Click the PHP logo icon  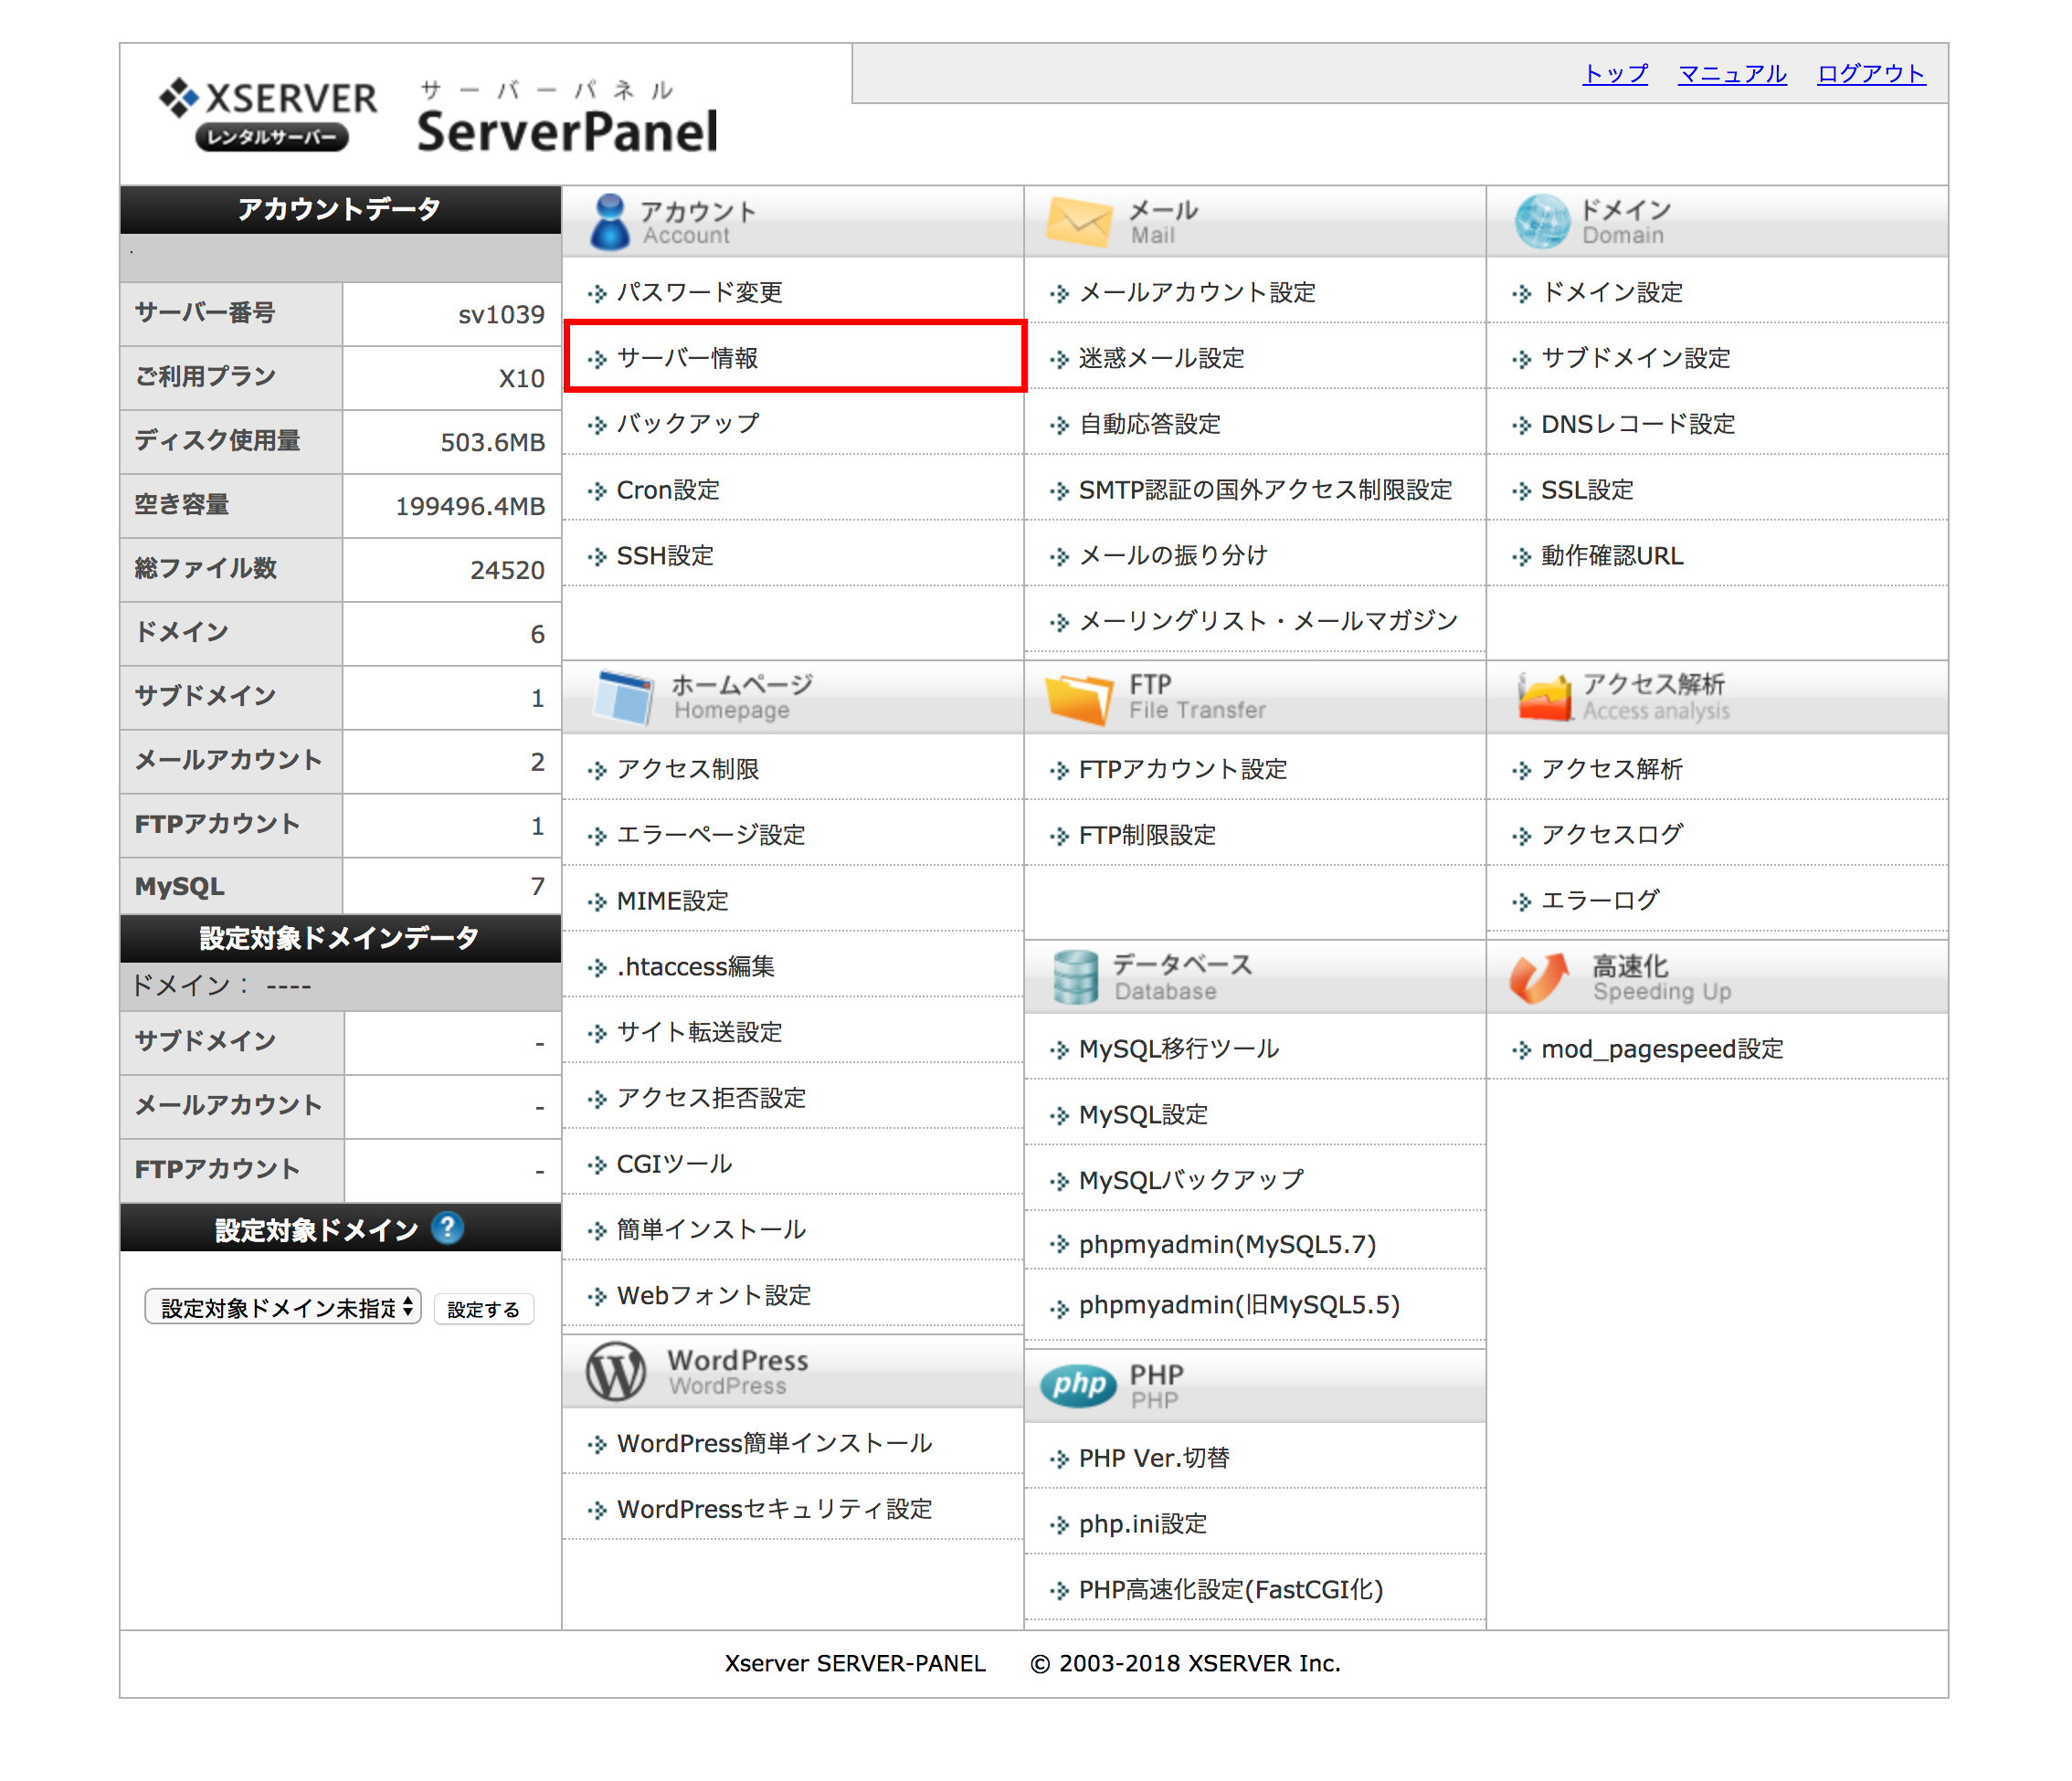(x=1079, y=1385)
